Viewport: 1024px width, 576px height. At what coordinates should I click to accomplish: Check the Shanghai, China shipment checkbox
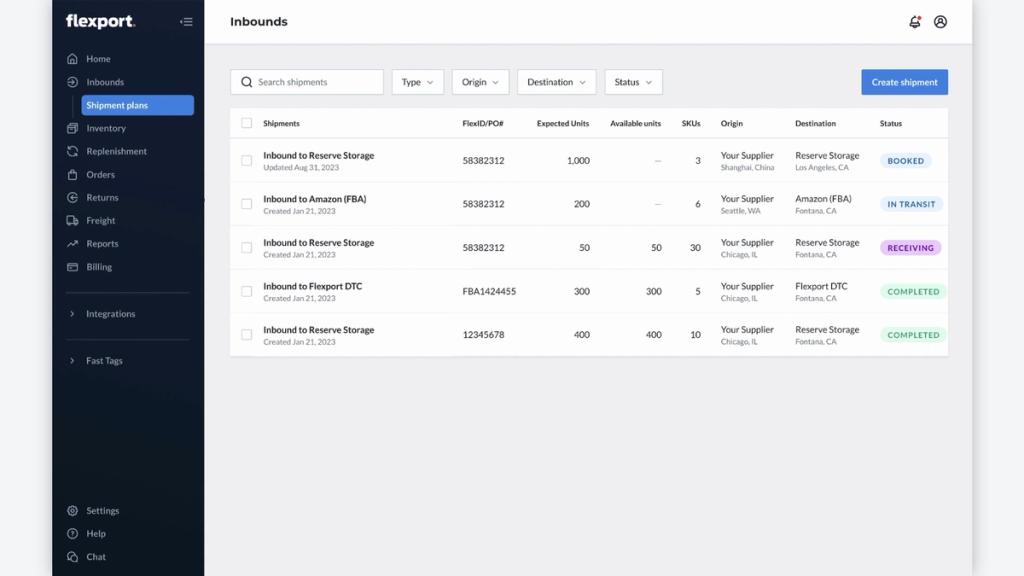[x=246, y=161]
